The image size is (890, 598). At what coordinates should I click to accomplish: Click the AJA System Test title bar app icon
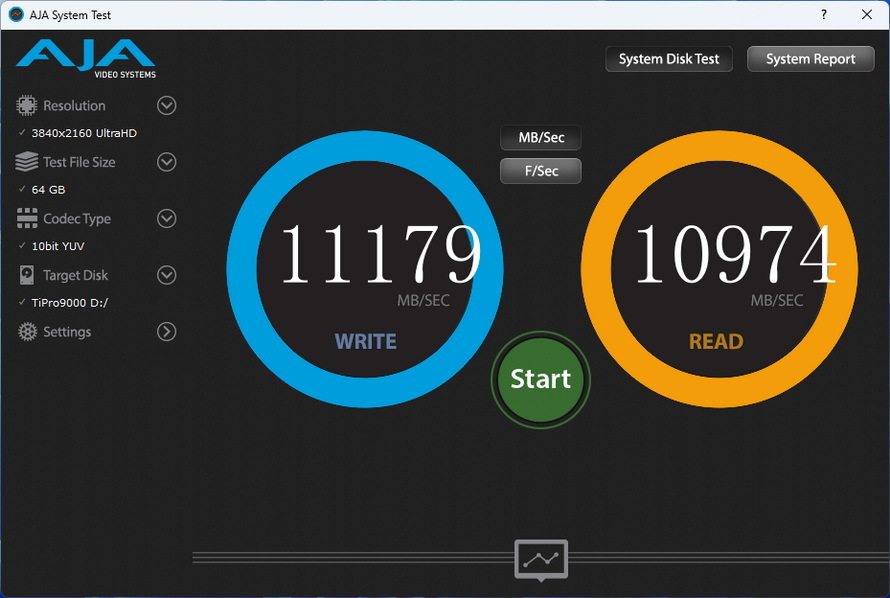point(16,15)
